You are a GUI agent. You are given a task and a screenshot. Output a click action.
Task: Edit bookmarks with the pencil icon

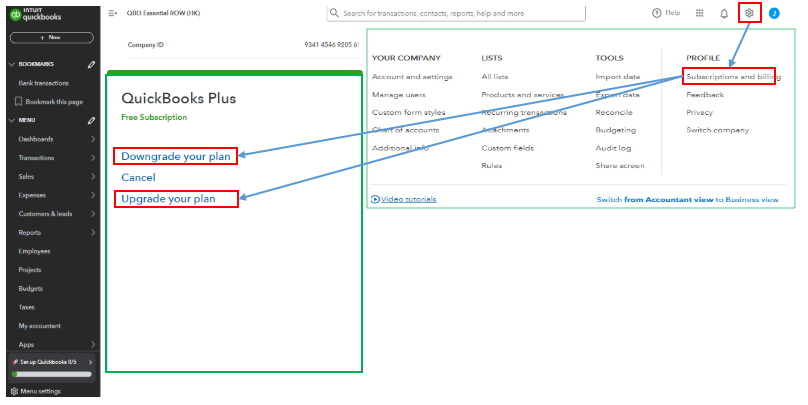click(91, 64)
